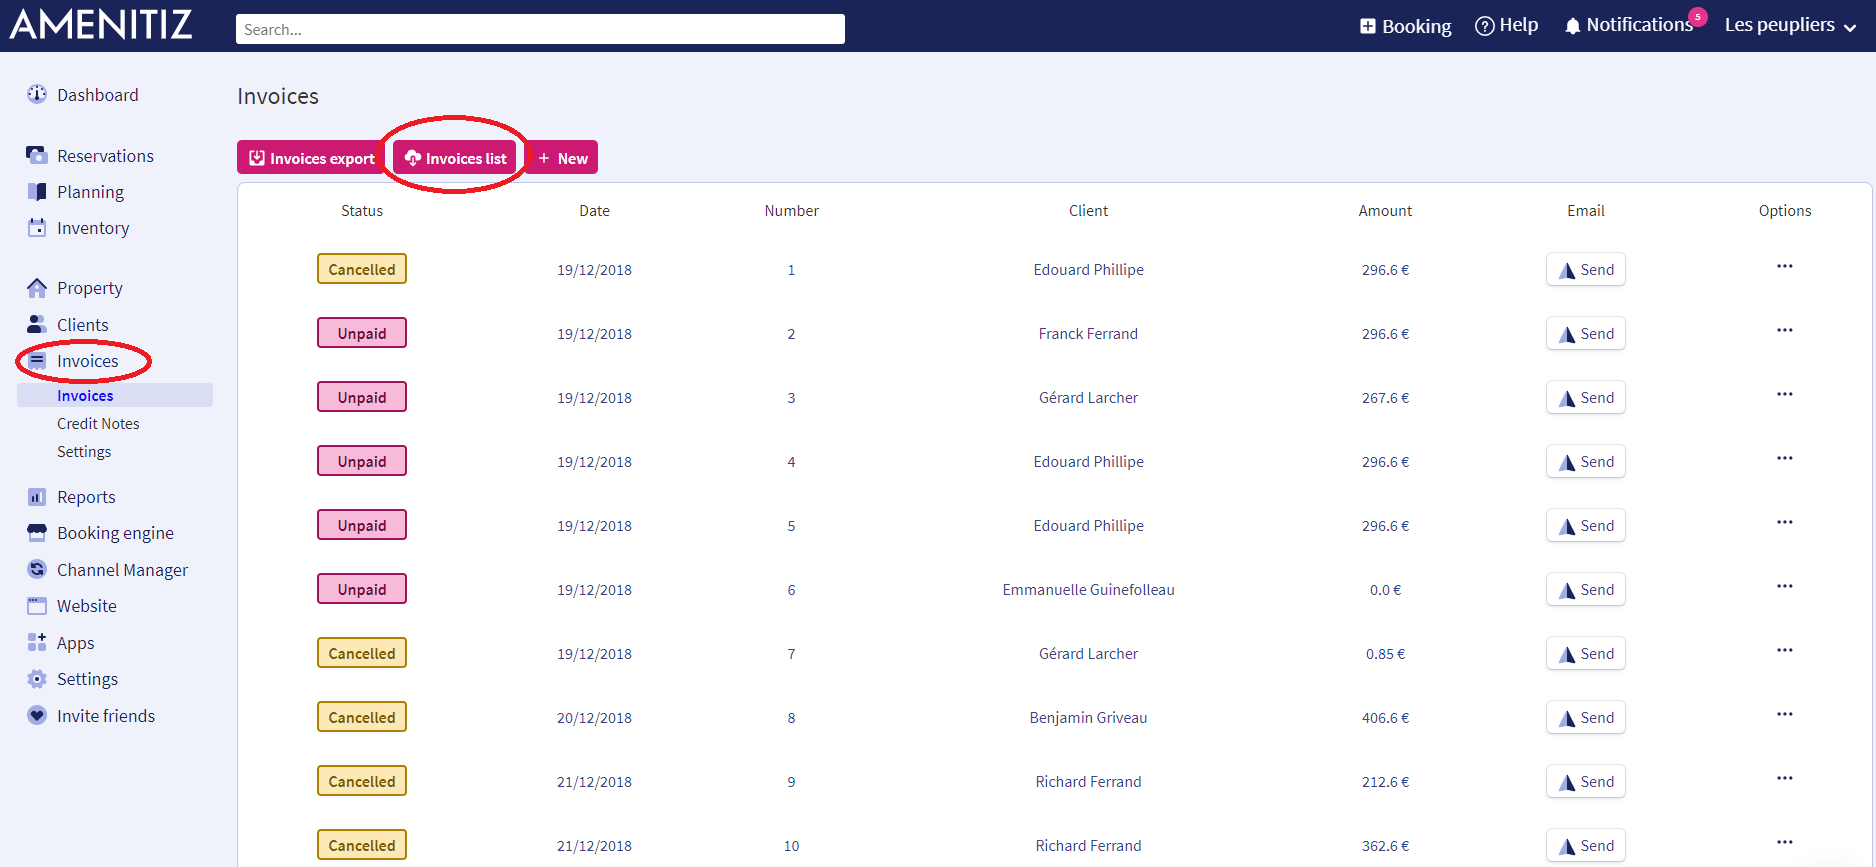Expand the Les peupliers account dropdown
Screen dimensions: 1876x867
coord(1790,25)
